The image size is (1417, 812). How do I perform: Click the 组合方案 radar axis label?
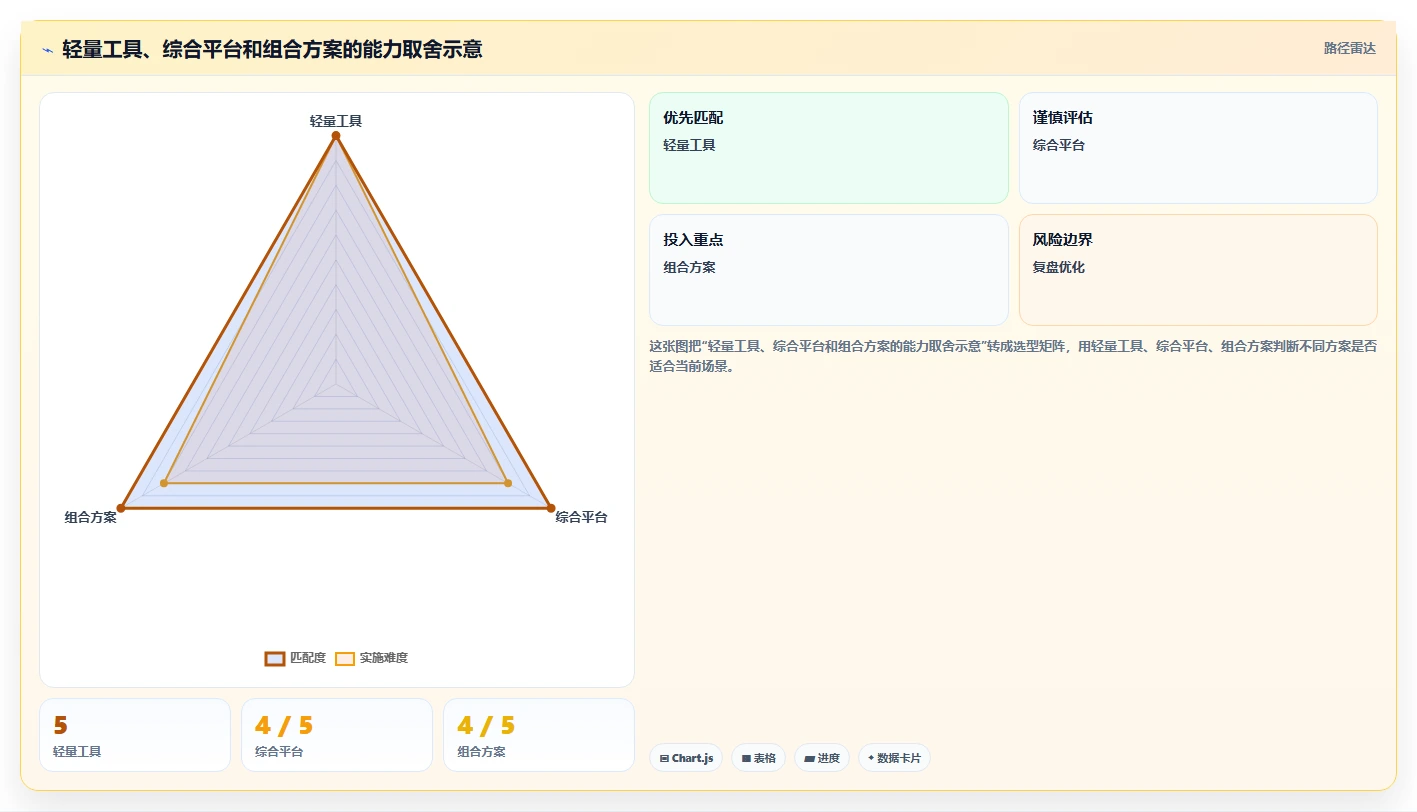[x=91, y=517]
